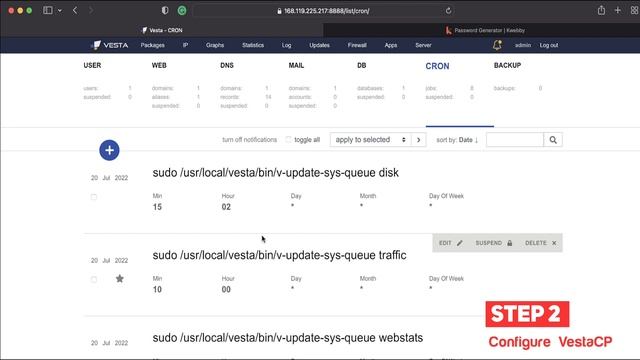The image size is (640, 360).
Task: Click EDIT on the traffic cron job
Action: click(451, 243)
